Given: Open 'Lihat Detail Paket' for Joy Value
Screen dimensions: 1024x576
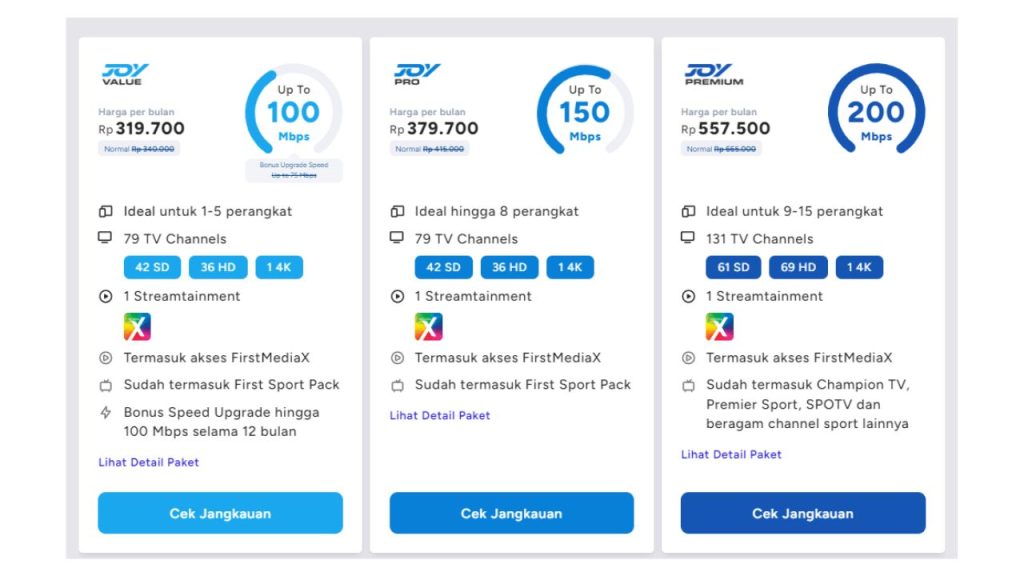Looking at the screenshot, I should [x=148, y=462].
